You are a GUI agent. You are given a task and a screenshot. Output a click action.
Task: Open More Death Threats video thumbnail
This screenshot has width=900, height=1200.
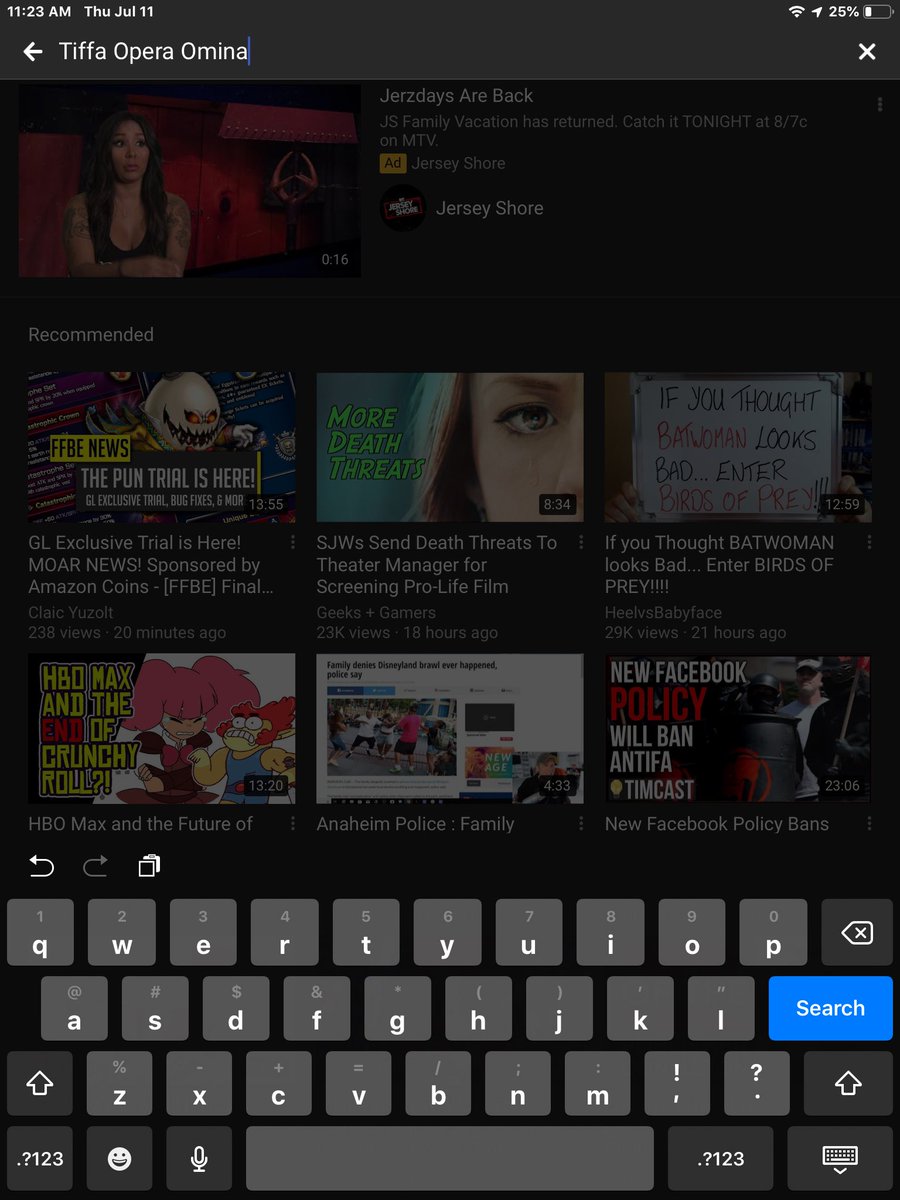450,447
